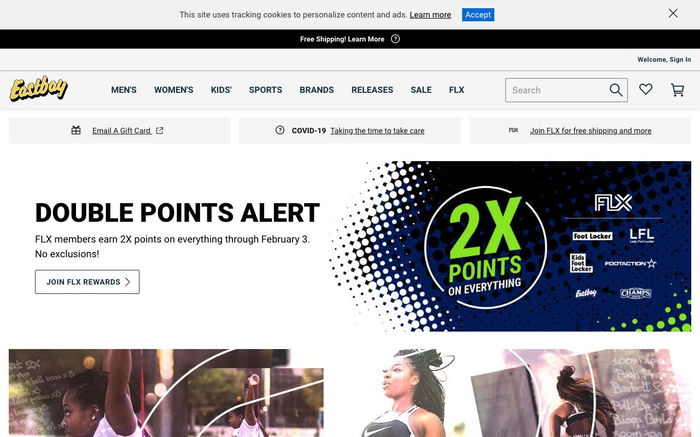Click the 2X Points banner image

click(x=510, y=246)
